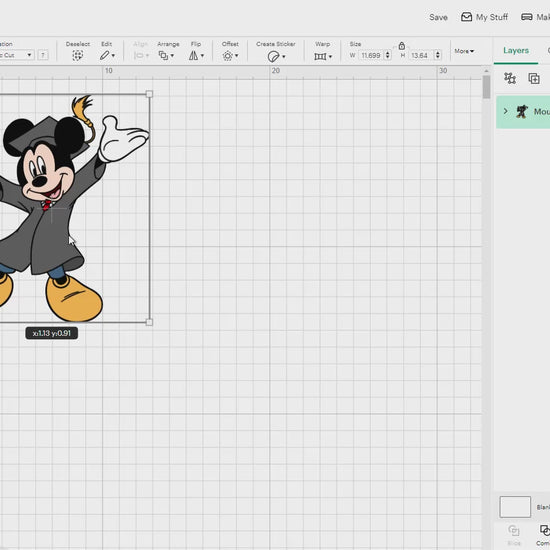
Task: Click the height size input field
Action: click(421, 55)
